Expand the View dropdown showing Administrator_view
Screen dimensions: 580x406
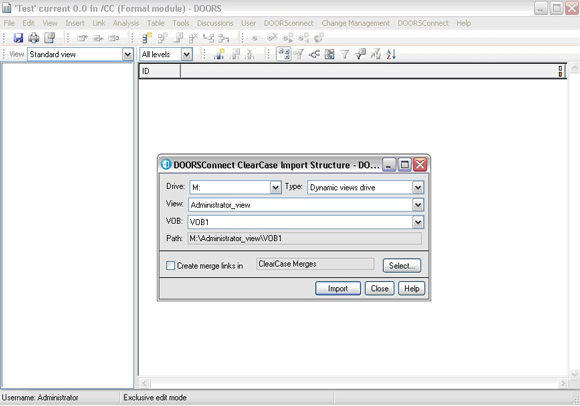(x=418, y=204)
